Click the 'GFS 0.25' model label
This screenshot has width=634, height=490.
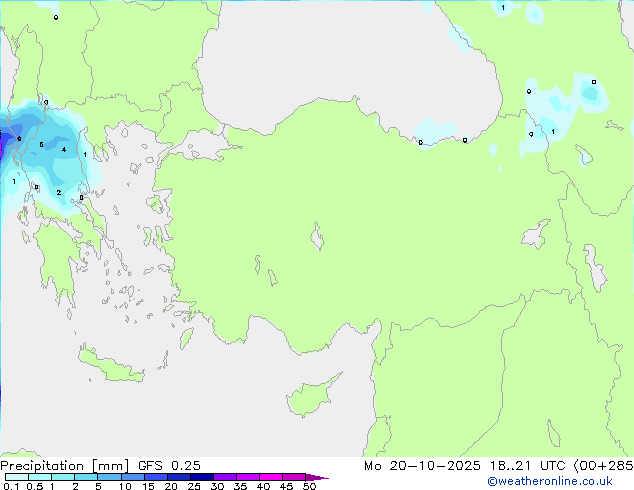pyautogui.click(x=169, y=466)
